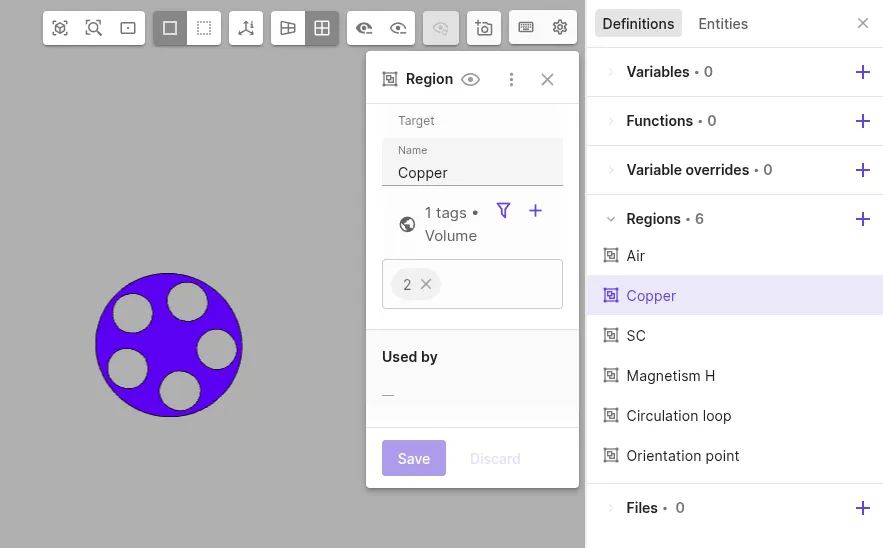This screenshot has height=548, width=883.
Task: Select the Air region
Action: click(734, 256)
